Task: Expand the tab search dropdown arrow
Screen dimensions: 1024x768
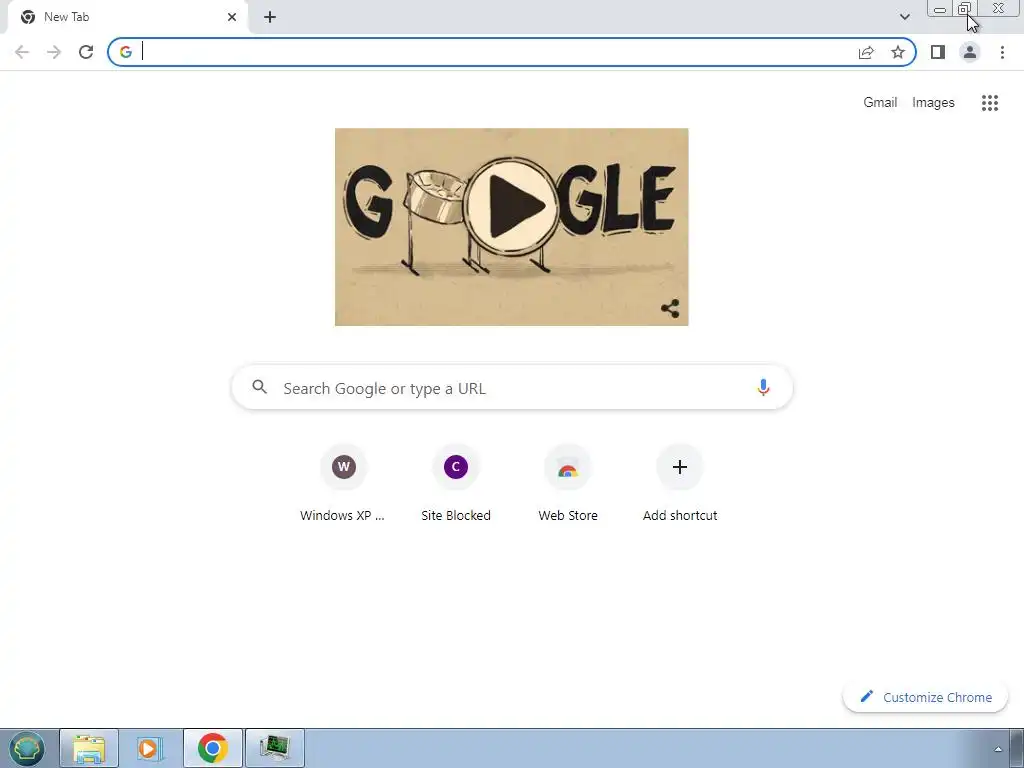Action: 904,17
